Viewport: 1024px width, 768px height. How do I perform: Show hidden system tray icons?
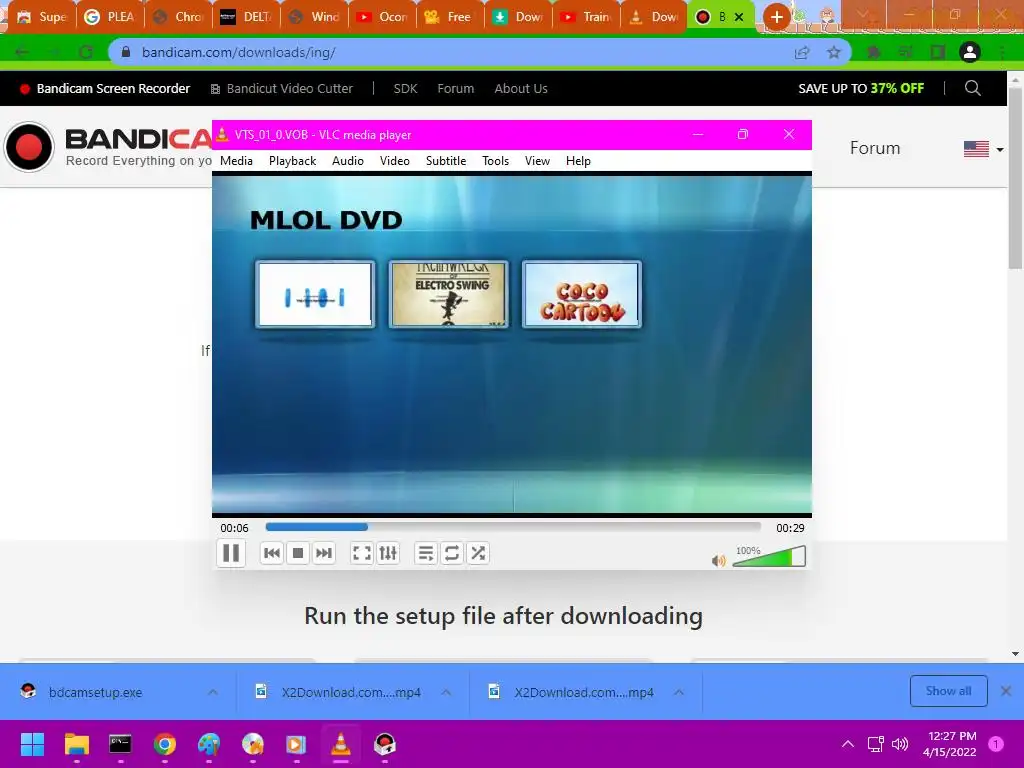point(848,744)
